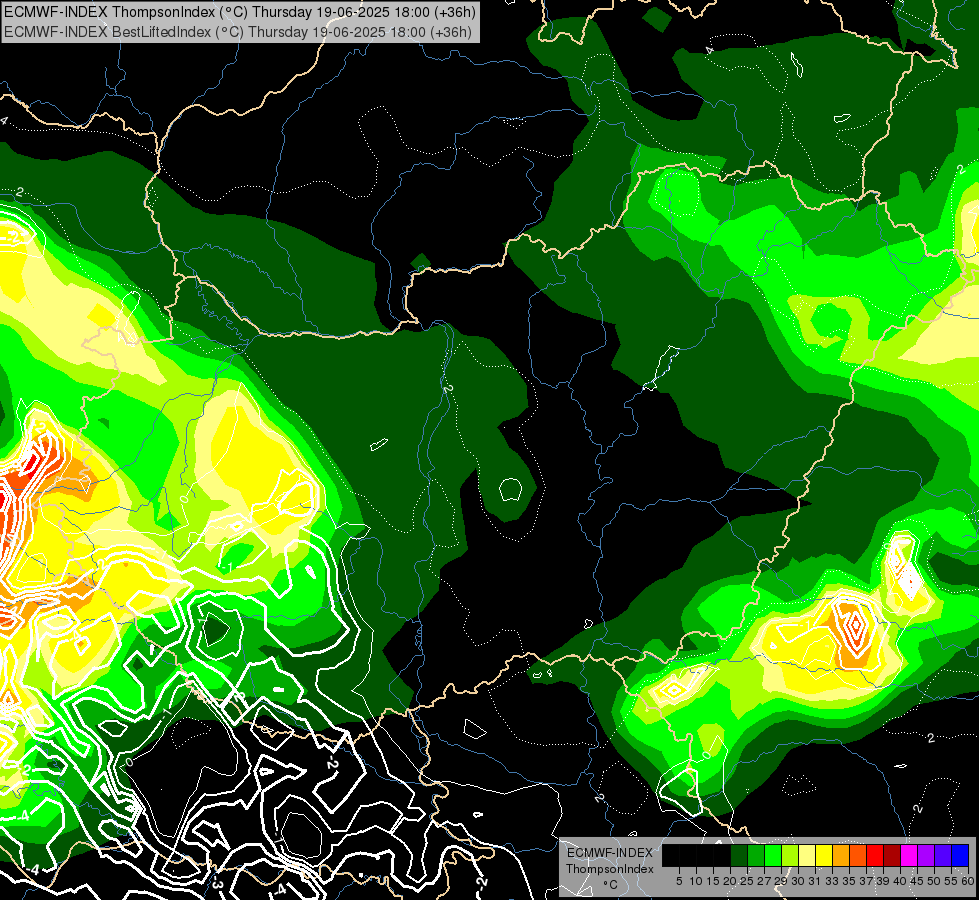Click the dark green 20–25 legend swatch
Screen dimensions: 979x900
coord(739,855)
